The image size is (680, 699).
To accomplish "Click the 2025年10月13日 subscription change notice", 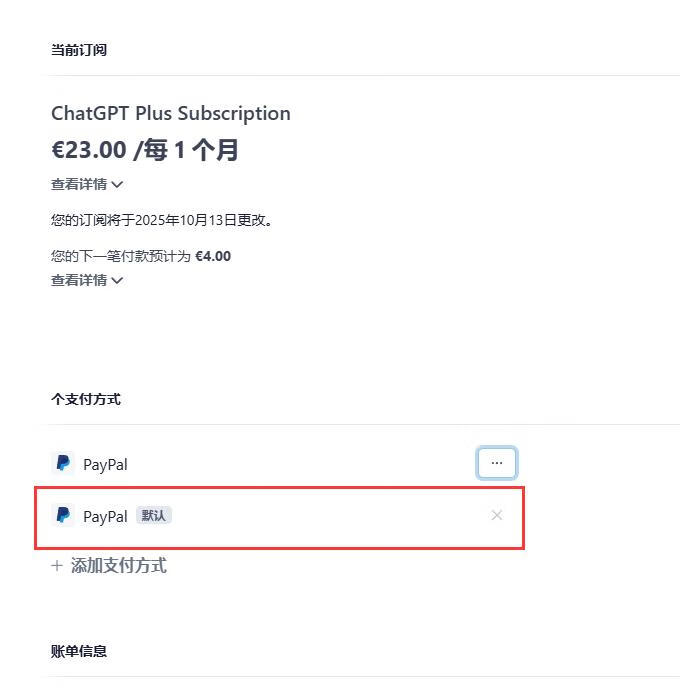I will point(162,220).
